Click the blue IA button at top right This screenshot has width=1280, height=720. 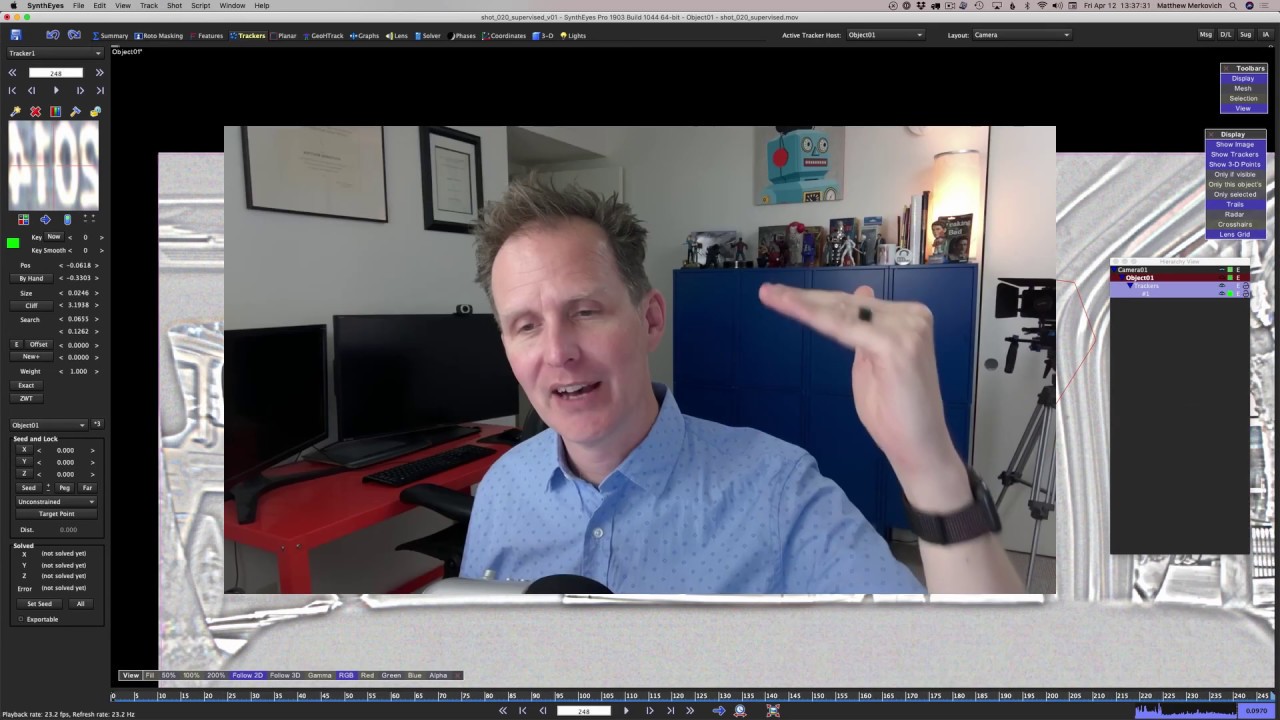(x=1264, y=35)
